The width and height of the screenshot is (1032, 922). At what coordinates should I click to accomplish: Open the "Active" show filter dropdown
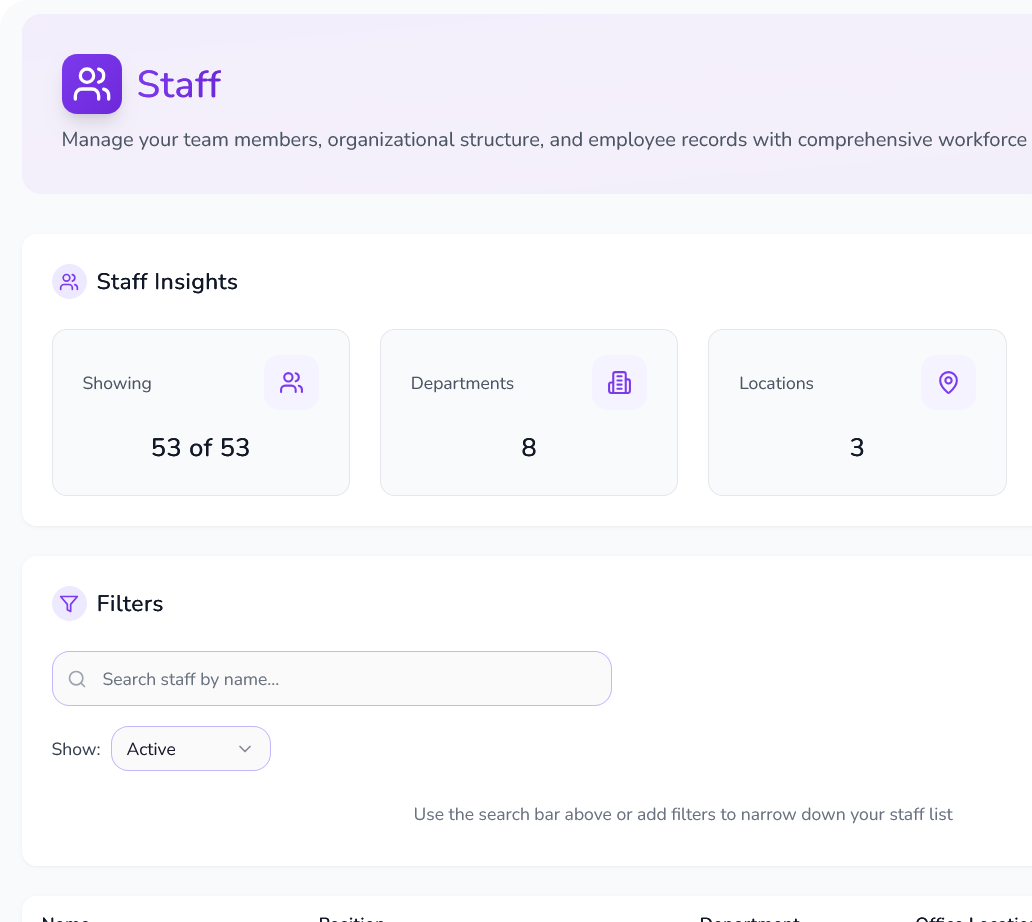tap(190, 748)
